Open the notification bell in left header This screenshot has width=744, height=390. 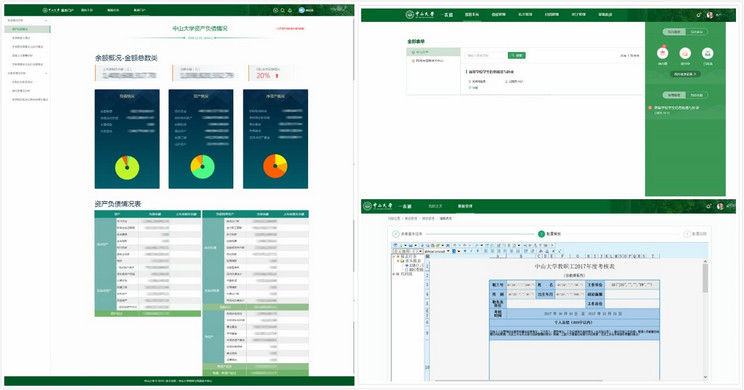pos(290,10)
